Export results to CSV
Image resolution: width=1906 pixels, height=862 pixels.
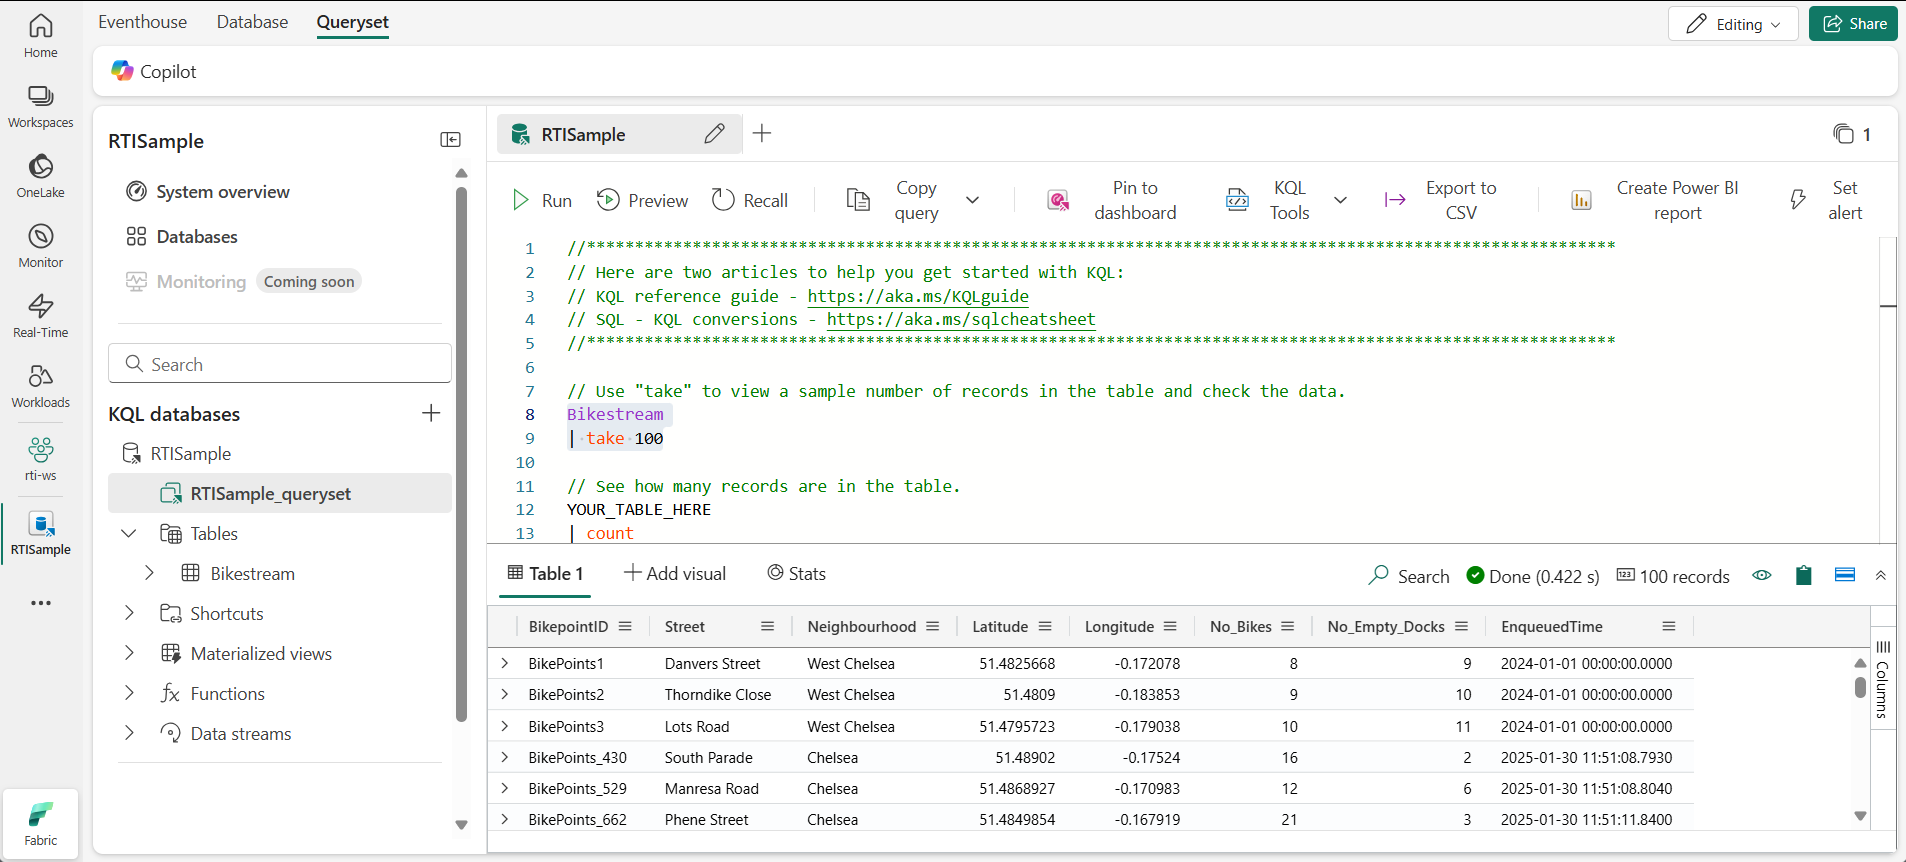pos(1440,200)
